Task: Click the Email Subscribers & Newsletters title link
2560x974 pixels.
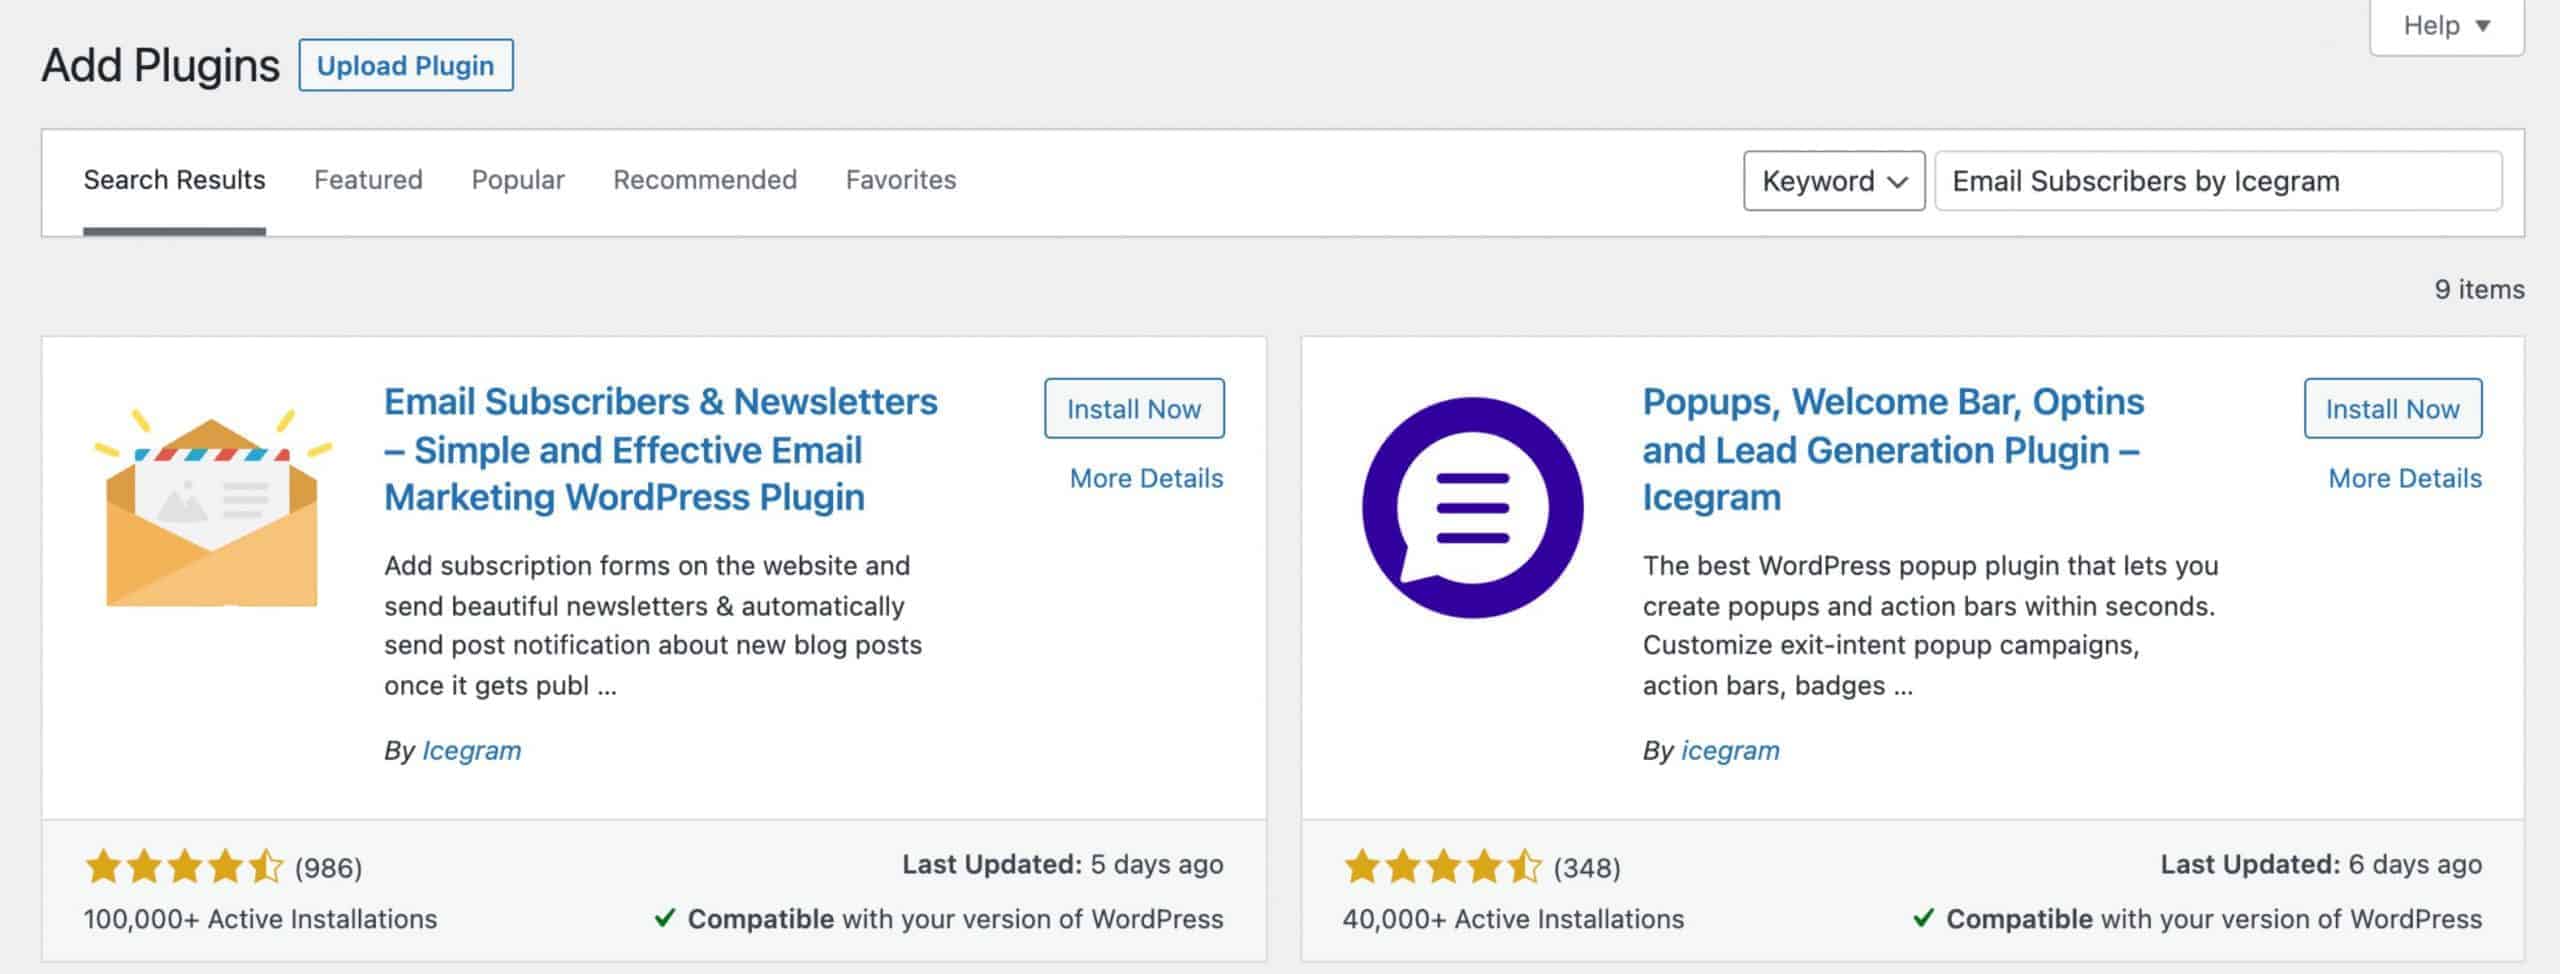Action: [661, 449]
